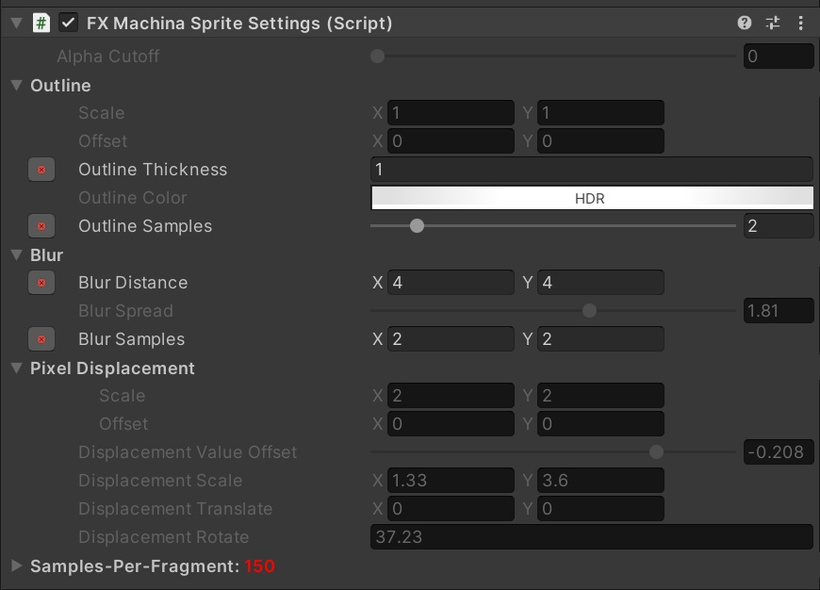Collapse the FX Machina component foldout arrow
Viewport: 820px width, 590px height.
pyautogui.click(x=16, y=23)
